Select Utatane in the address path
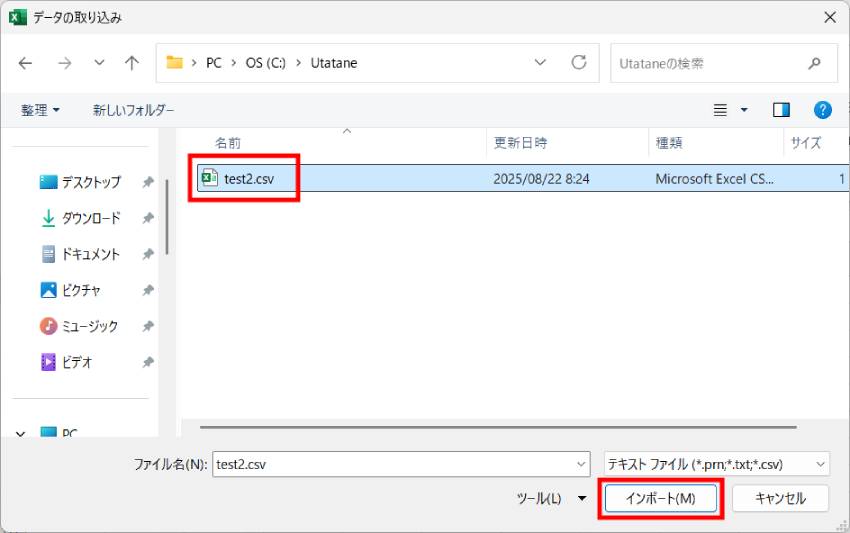Image resolution: width=850 pixels, height=533 pixels. (334, 63)
